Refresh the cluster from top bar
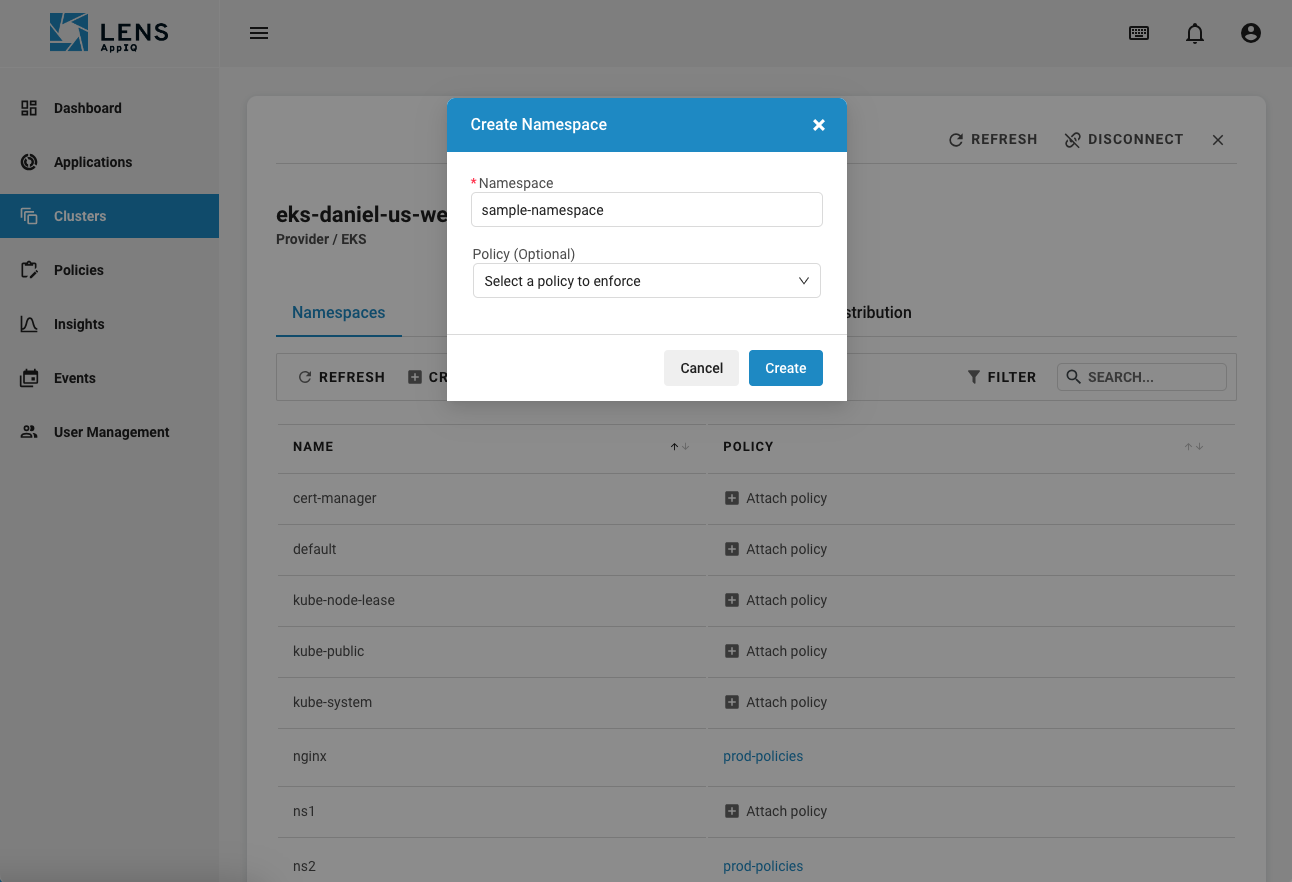 [x=993, y=140]
